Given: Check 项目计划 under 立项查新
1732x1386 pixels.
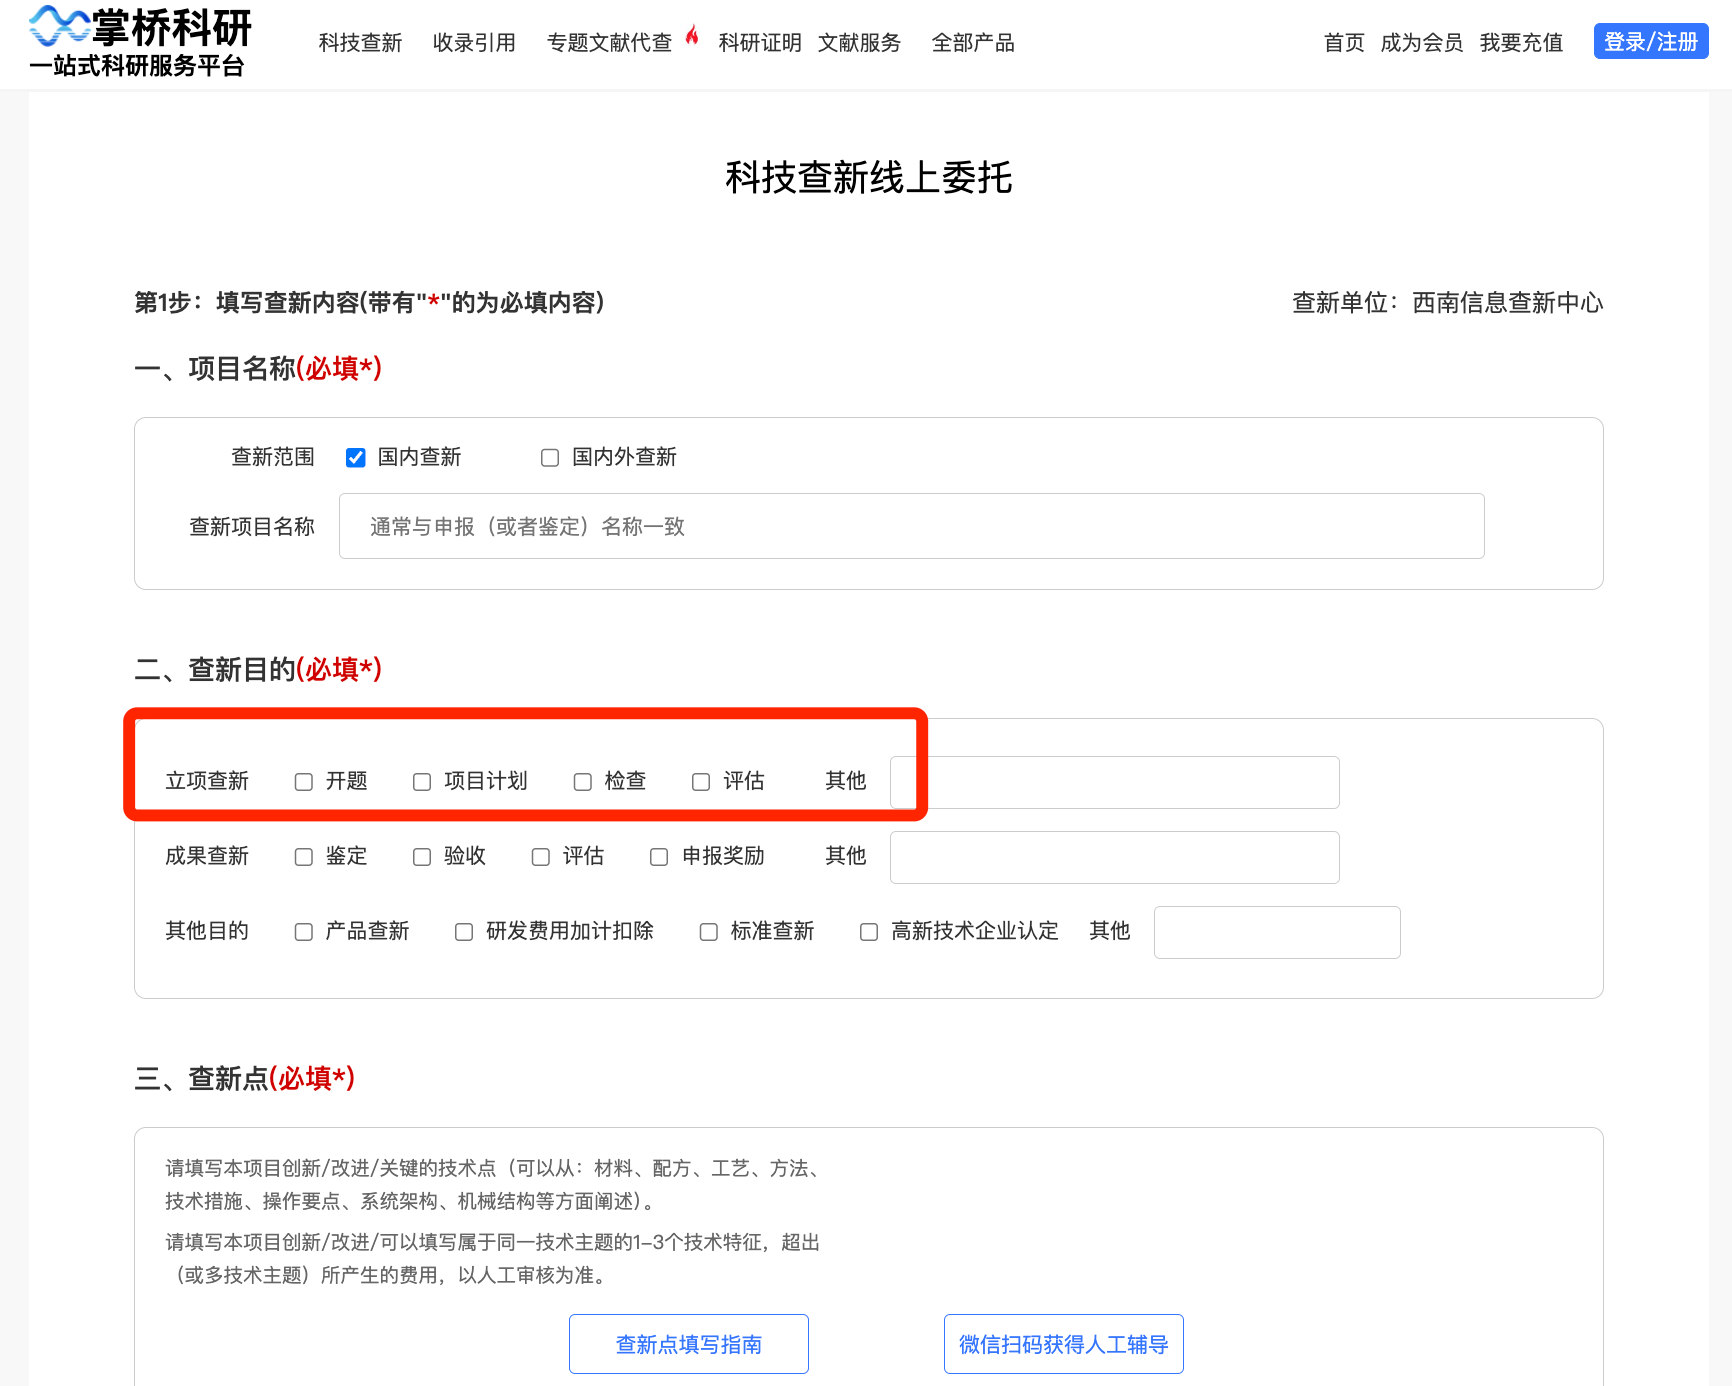Looking at the screenshot, I should (x=422, y=782).
